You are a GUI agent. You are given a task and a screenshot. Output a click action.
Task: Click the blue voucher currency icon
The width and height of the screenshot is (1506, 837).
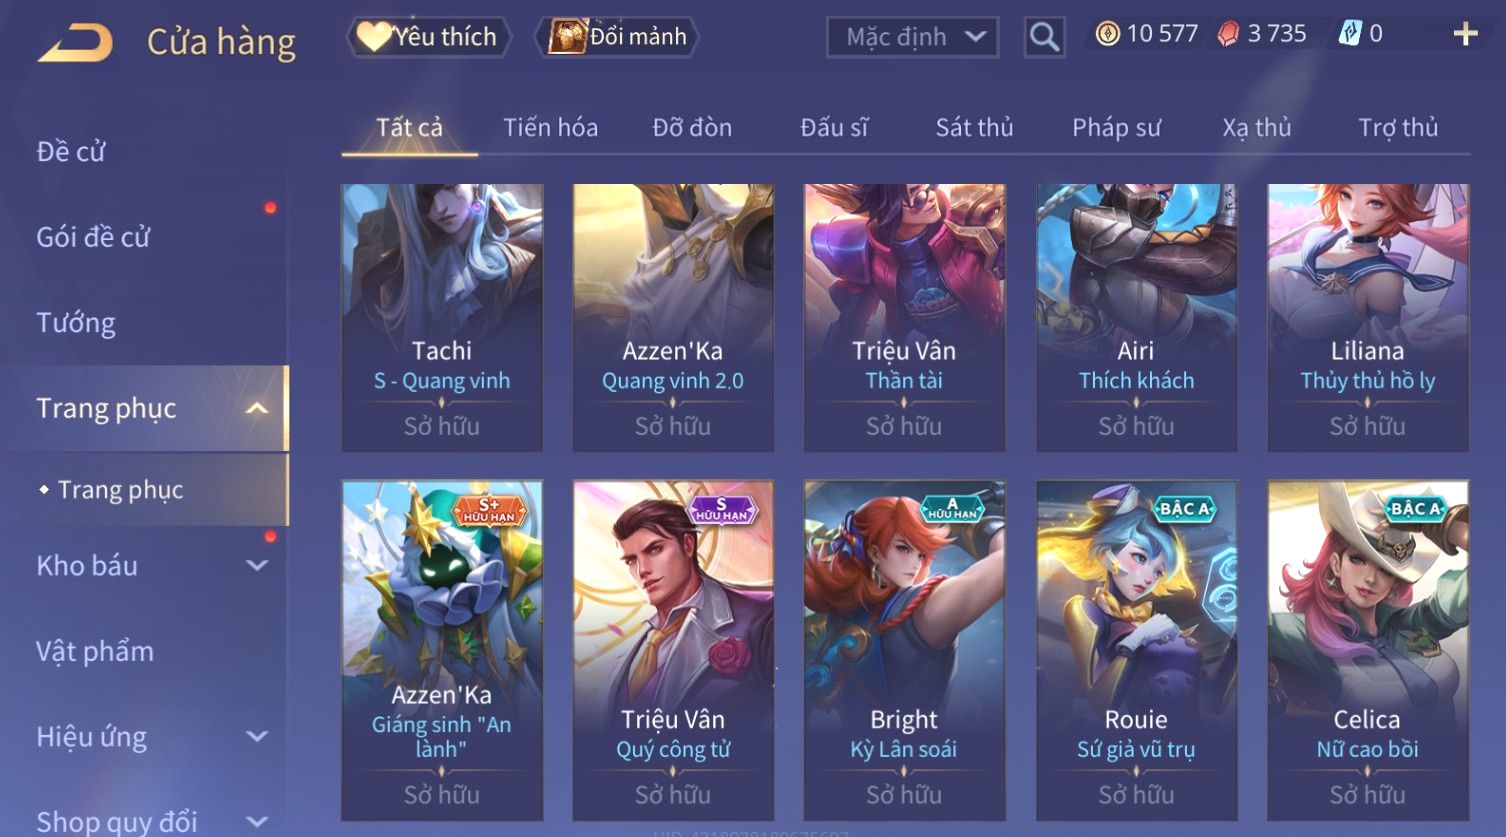coord(1350,34)
